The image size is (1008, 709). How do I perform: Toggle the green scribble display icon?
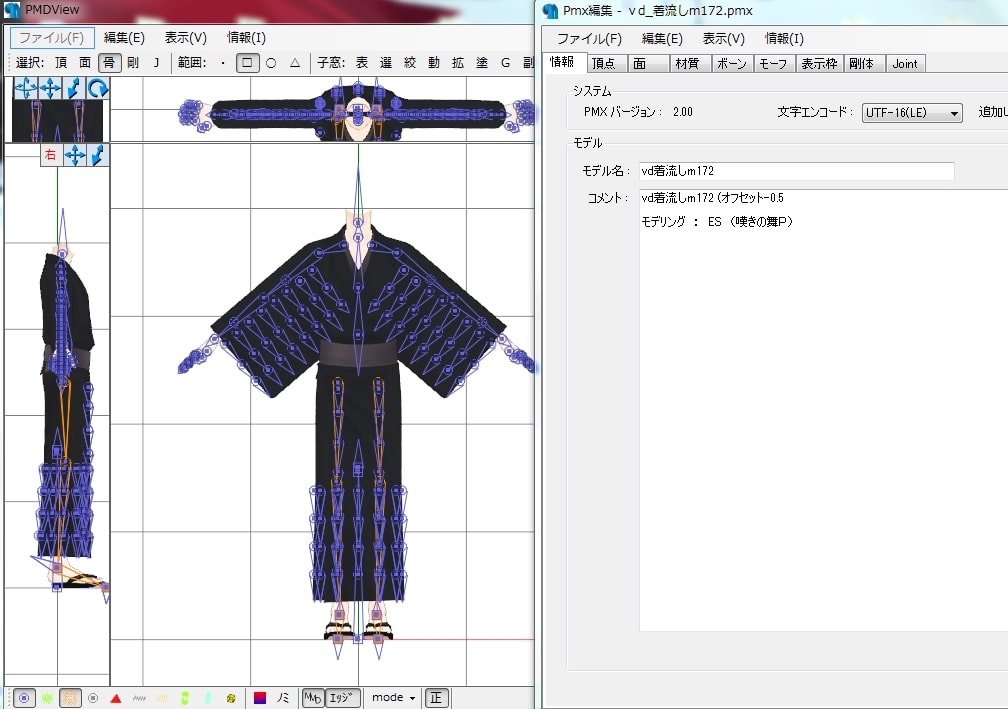click(47, 697)
